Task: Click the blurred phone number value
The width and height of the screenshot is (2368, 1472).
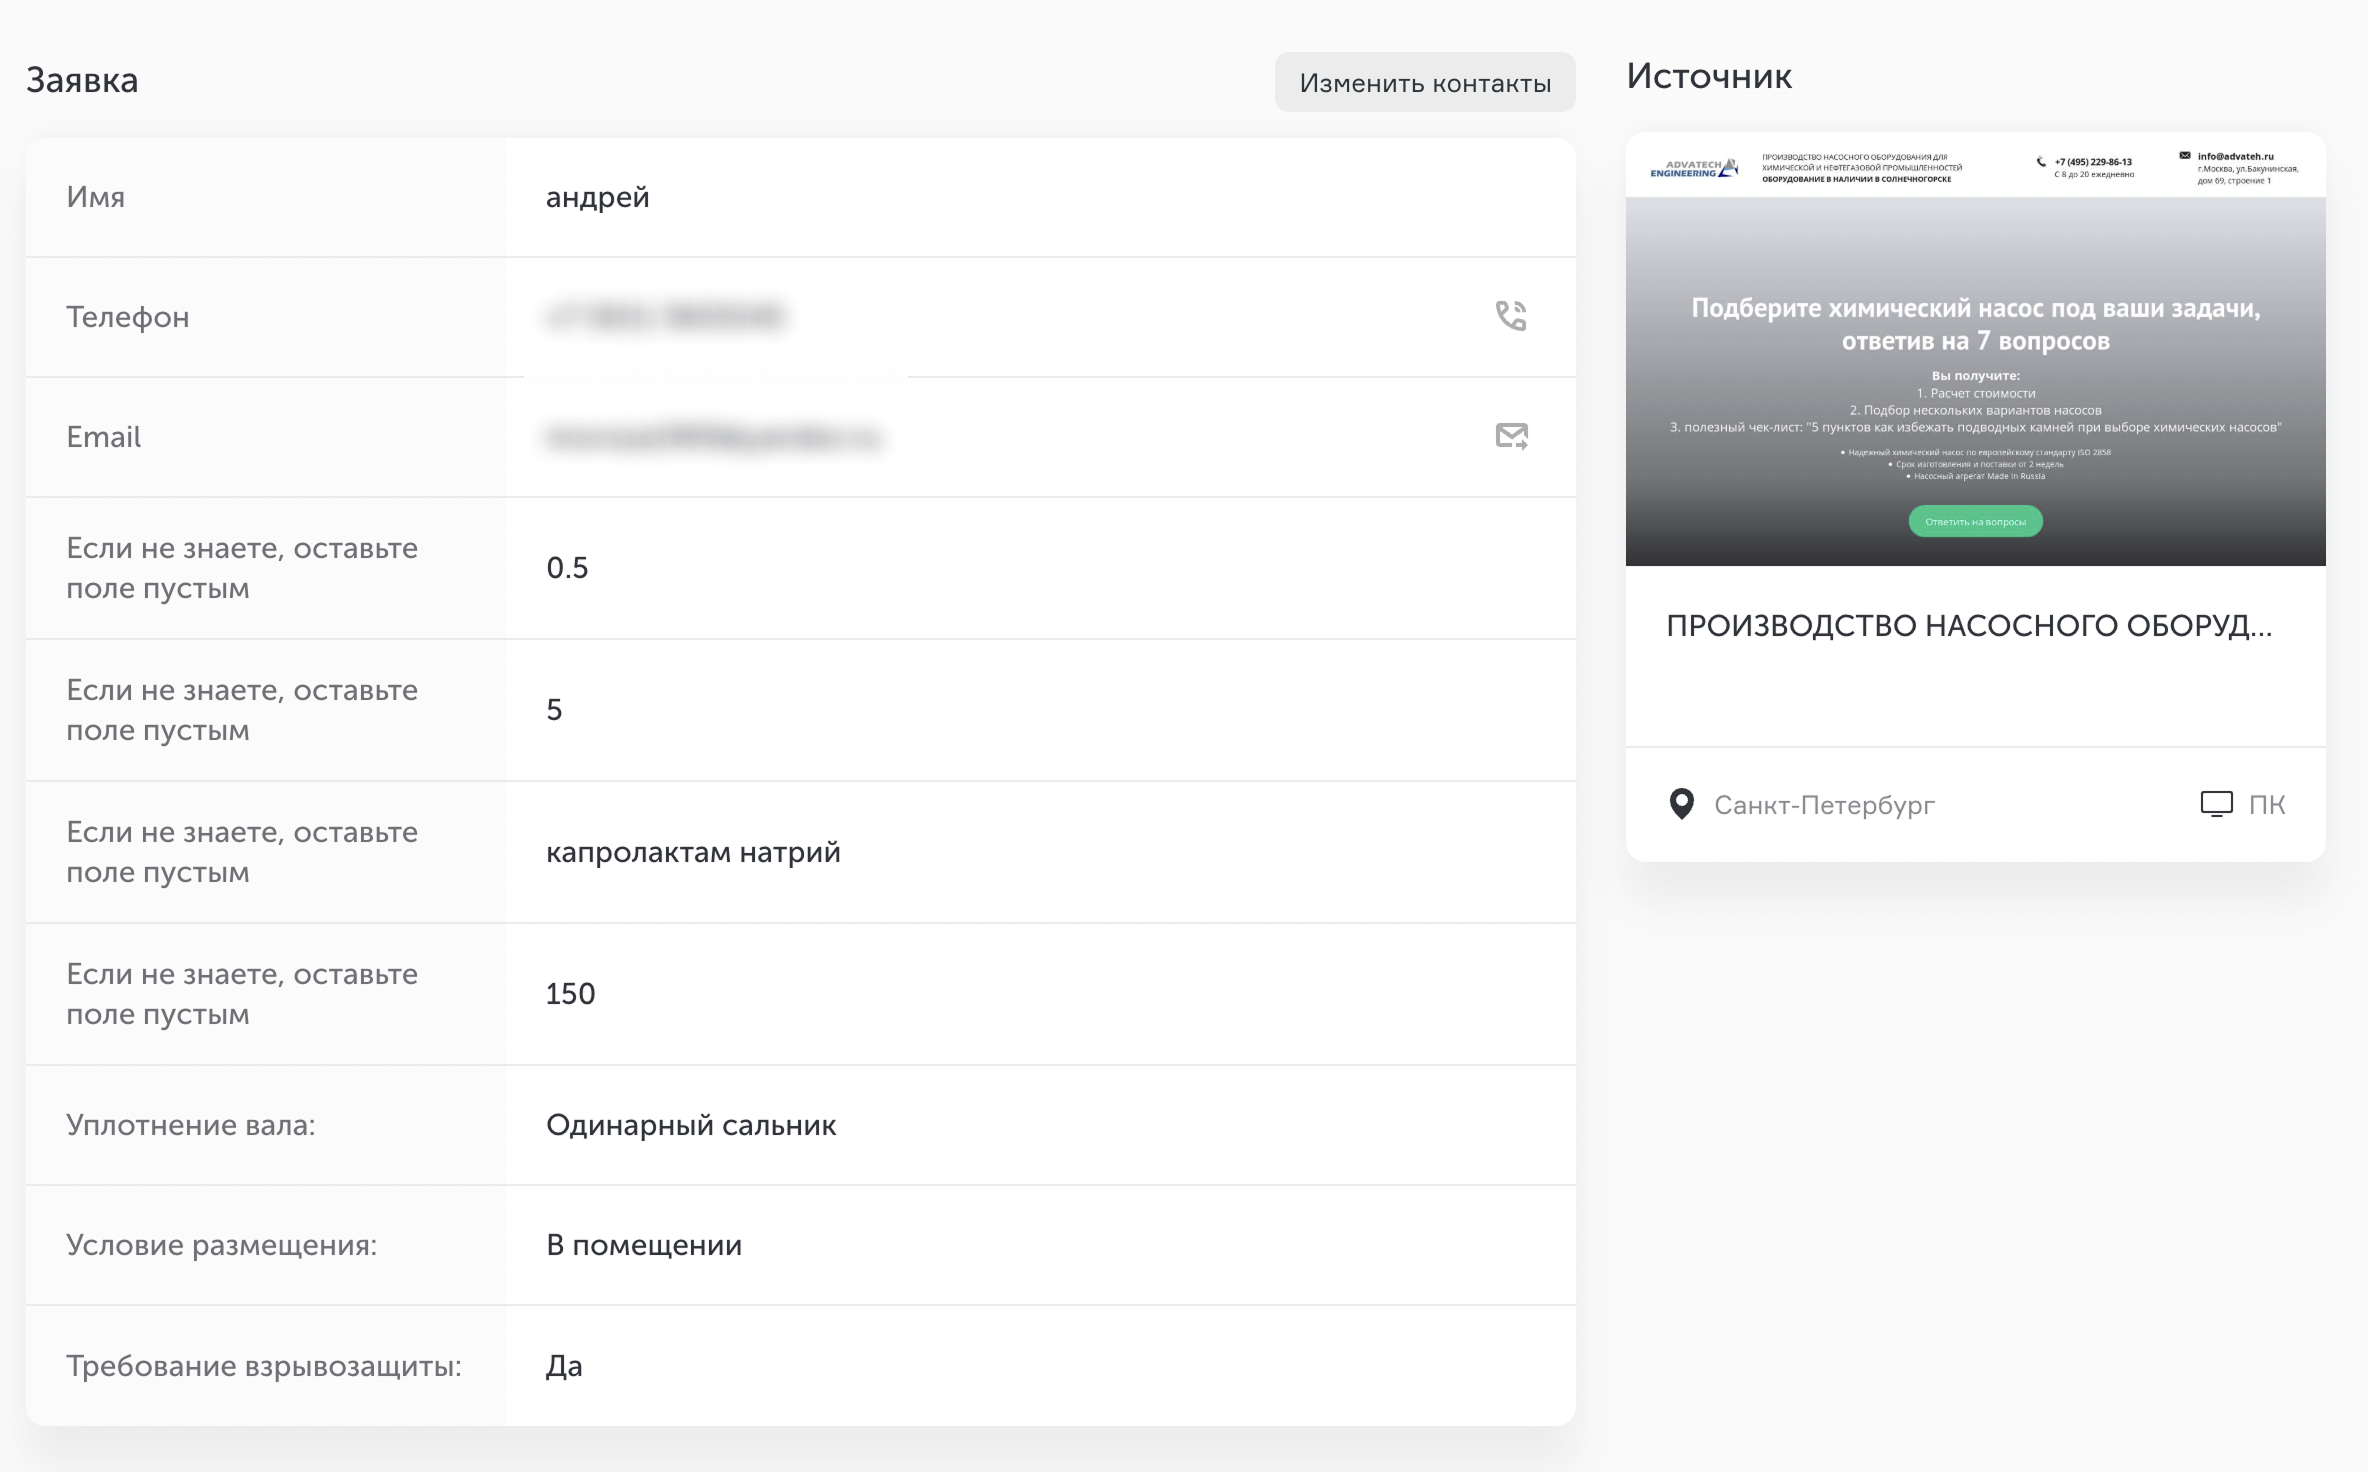Action: pos(665,317)
